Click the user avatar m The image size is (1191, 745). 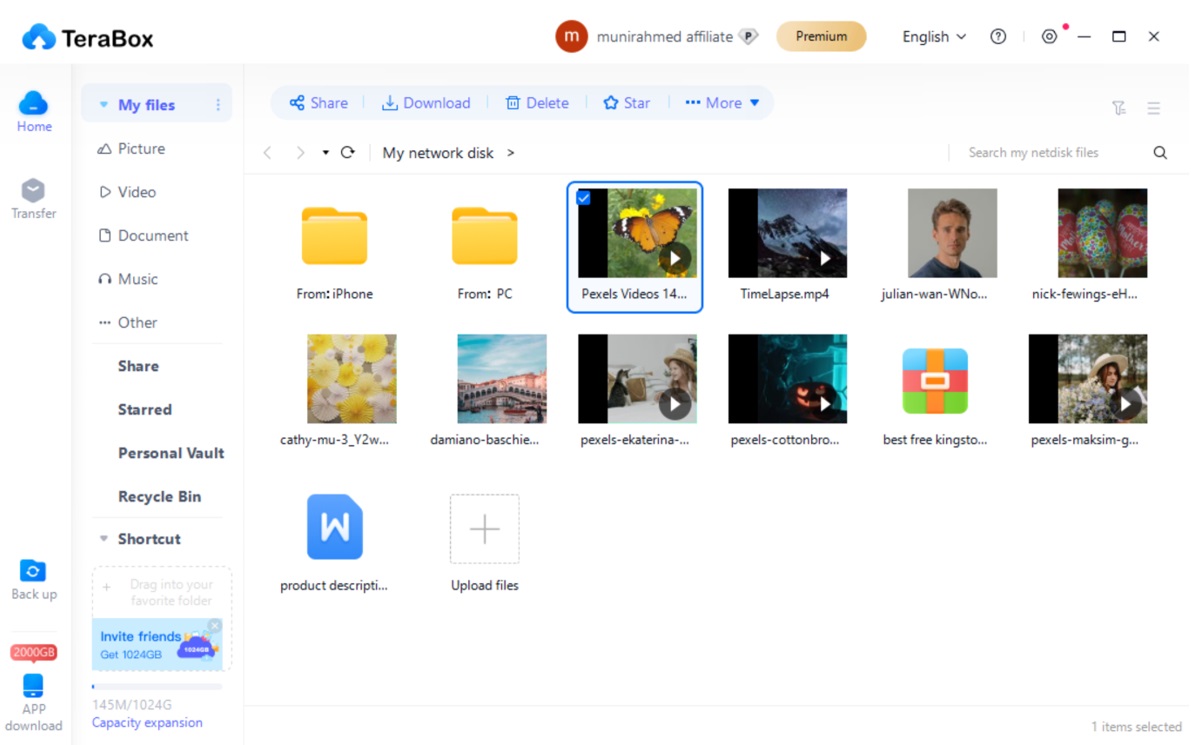pyautogui.click(x=571, y=36)
